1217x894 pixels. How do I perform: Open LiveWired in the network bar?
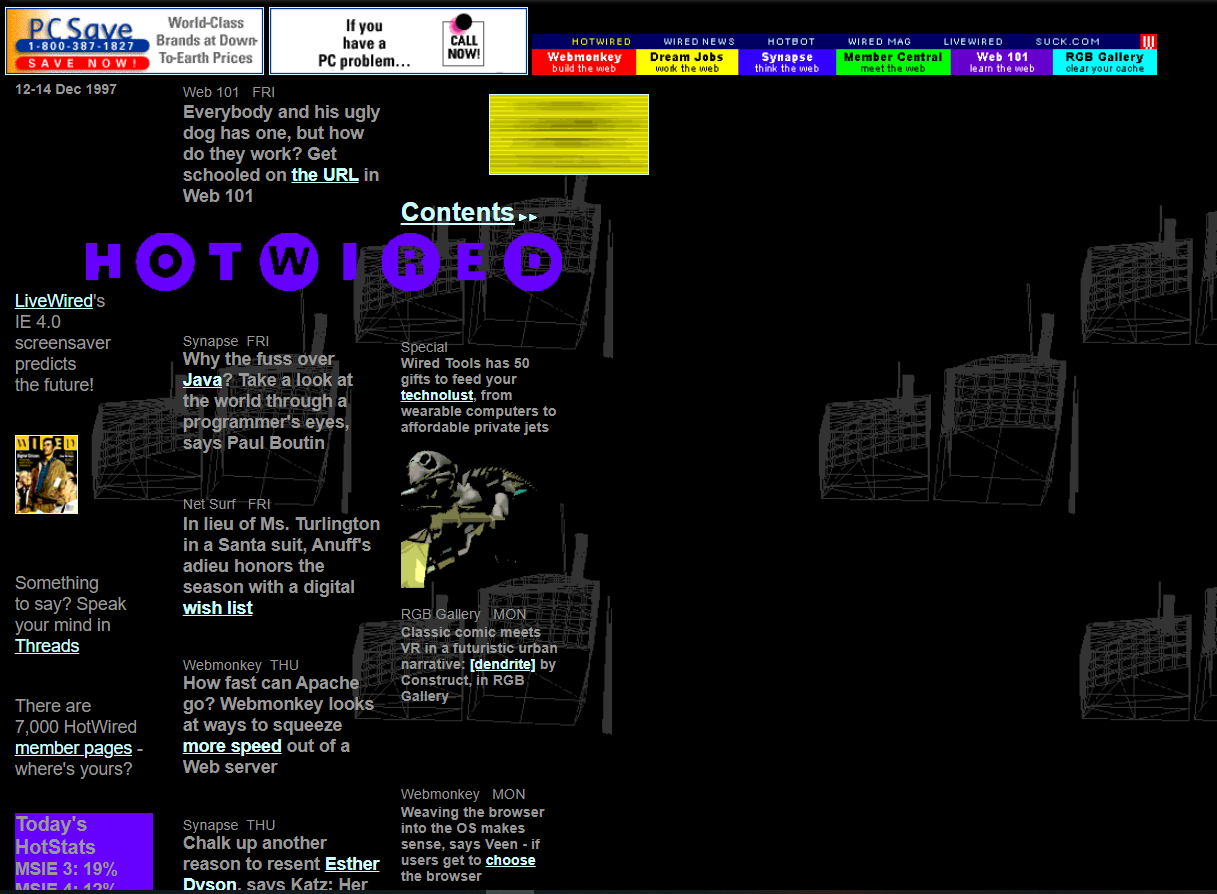click(x=973, y=42)
